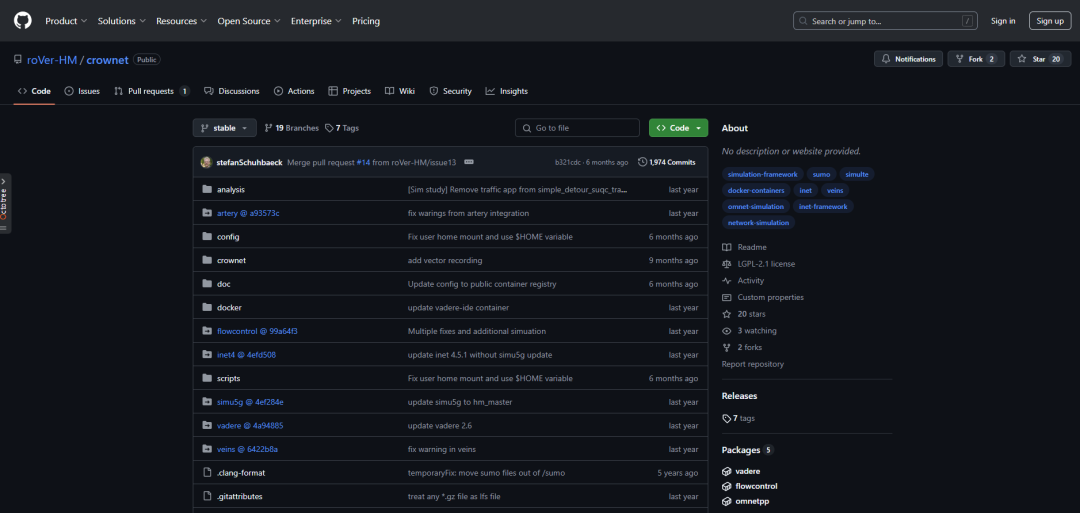Viewport: 1080px width, 513px height.
Task: Click the artery submodule folder icon
Action: pos(207,213)
